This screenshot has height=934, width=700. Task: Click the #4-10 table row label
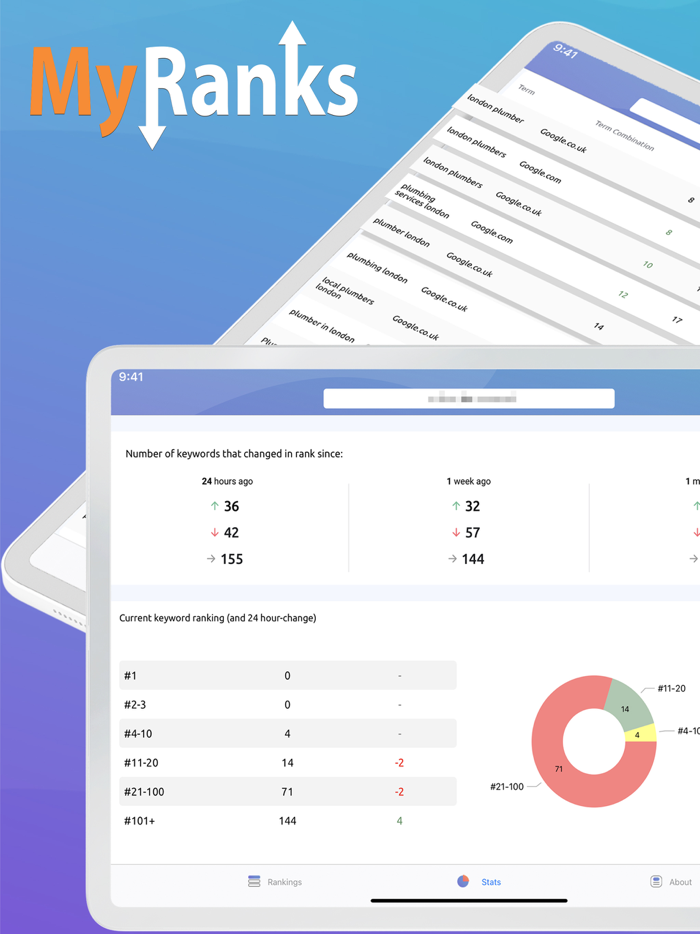pyautogui.click(x=138, y=734)
